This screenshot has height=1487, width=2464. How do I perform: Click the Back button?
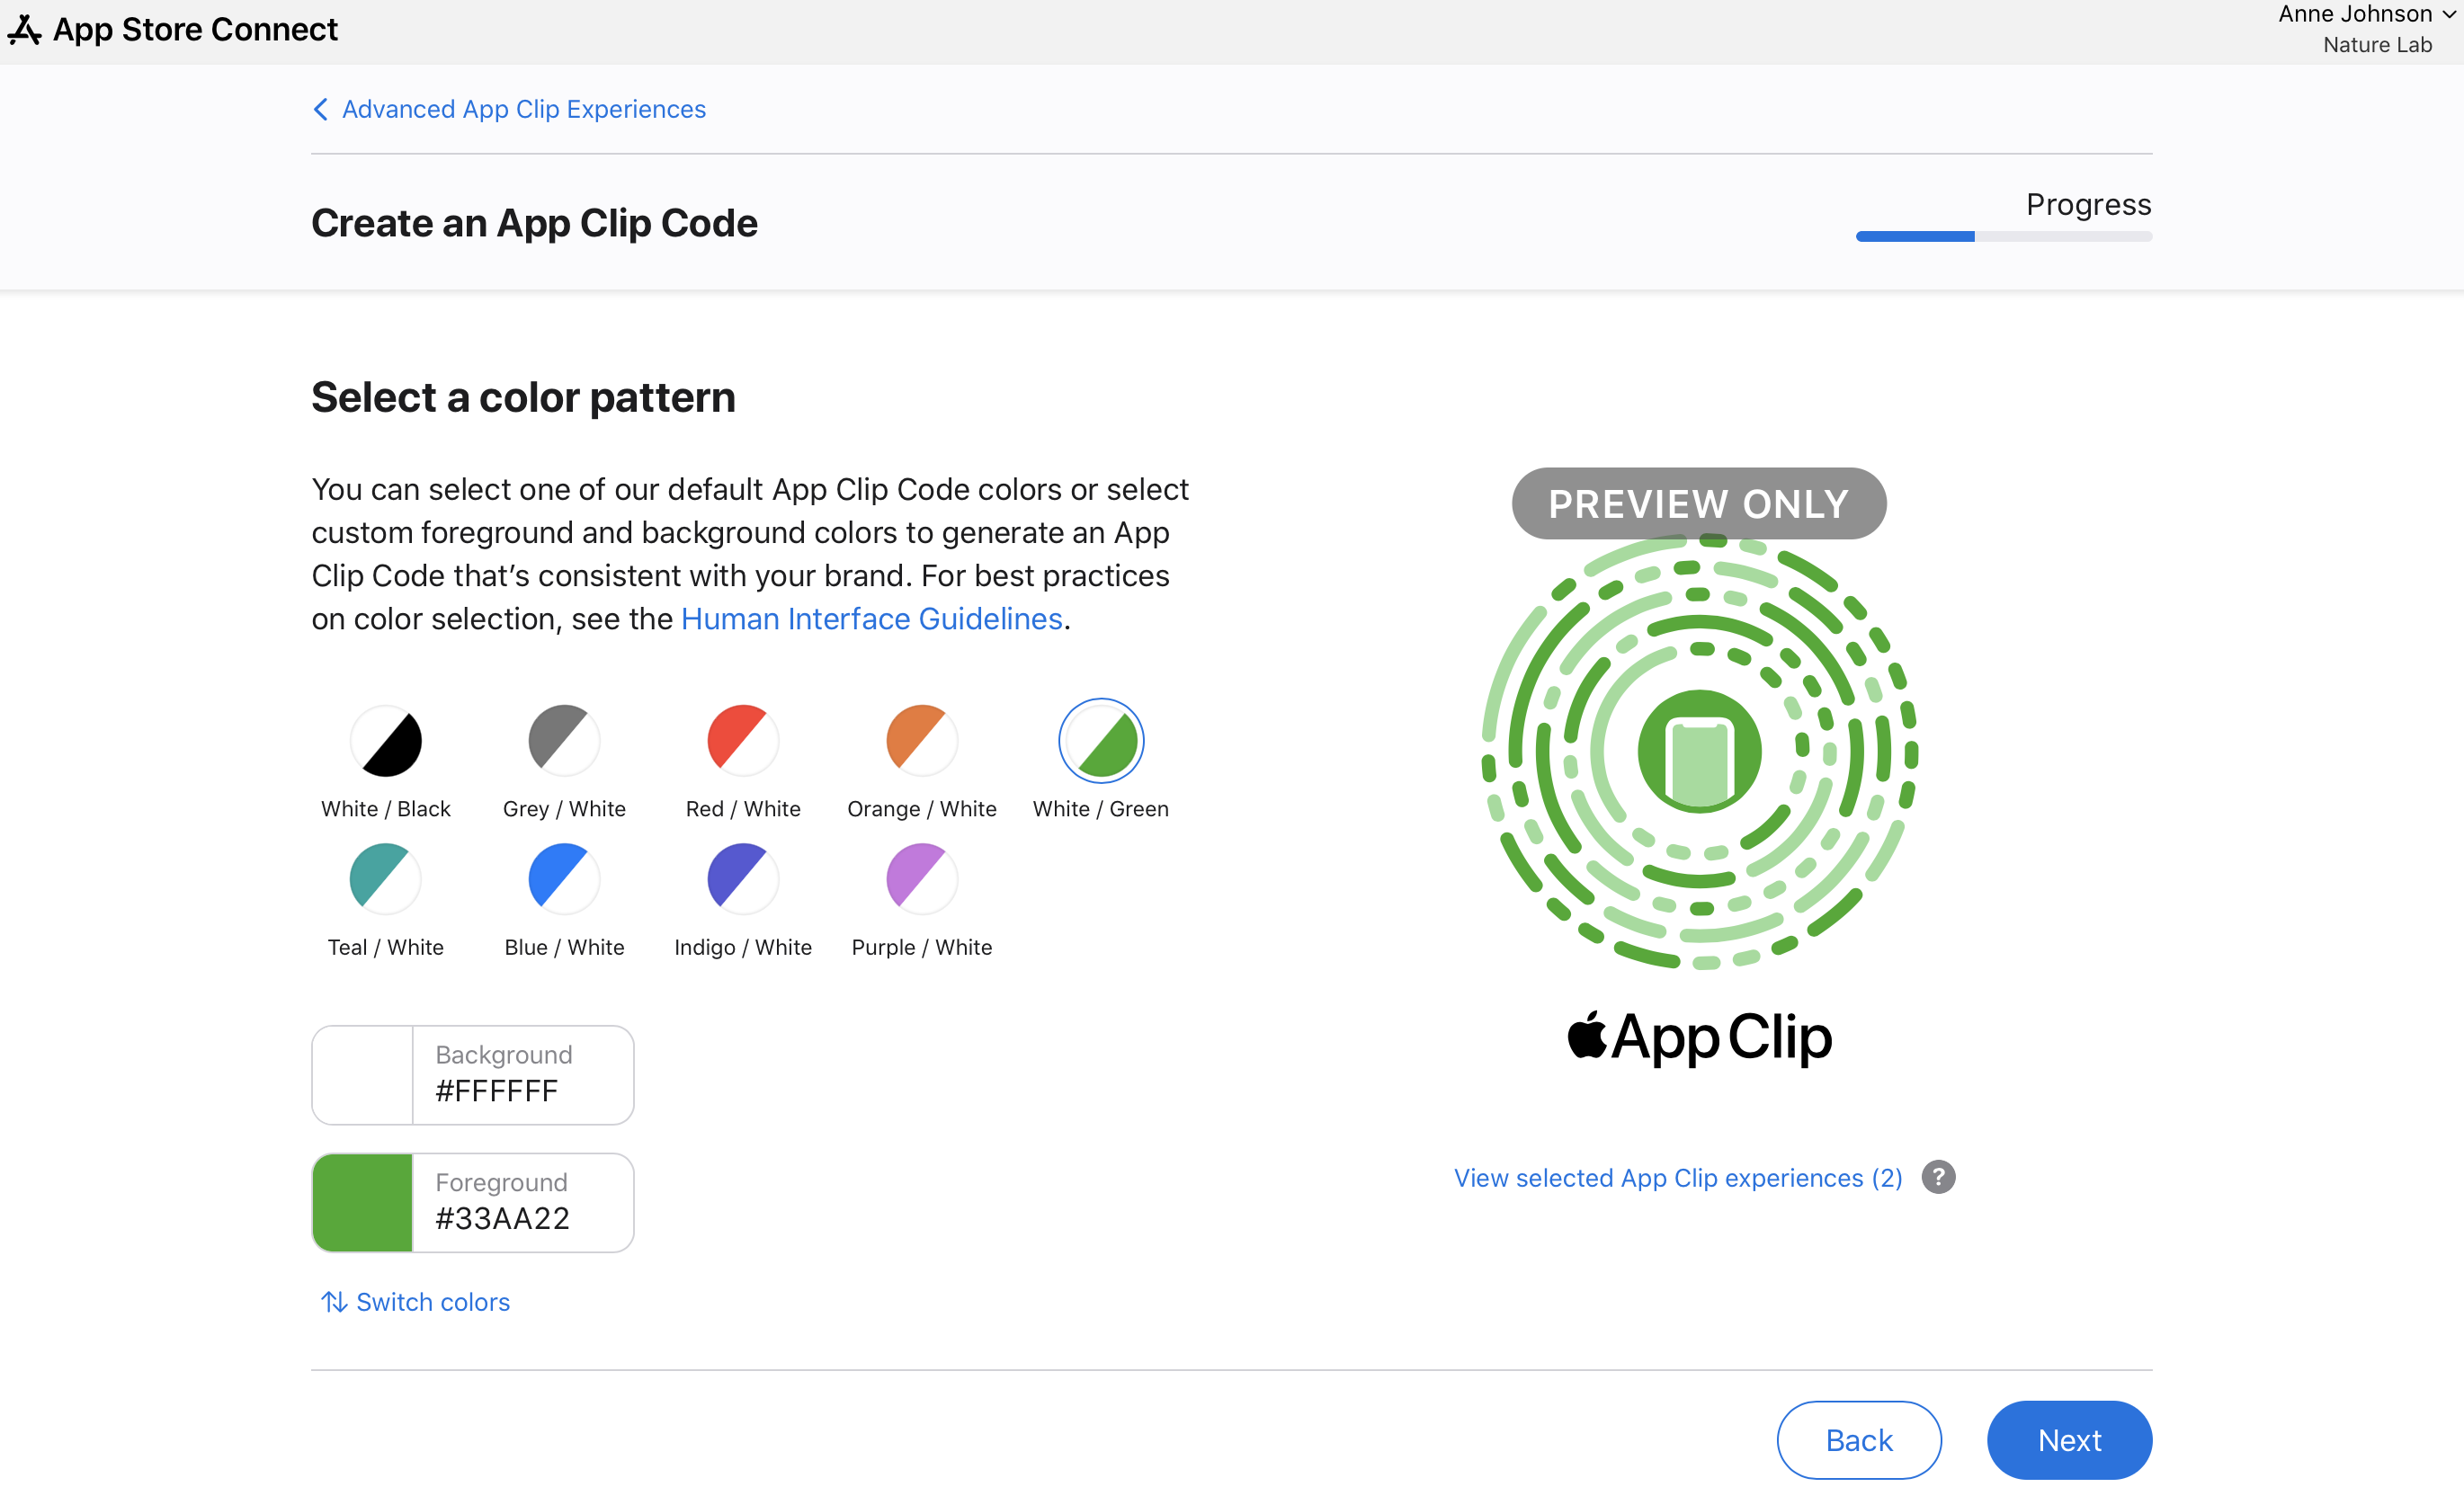(x=1859, y=1438)
